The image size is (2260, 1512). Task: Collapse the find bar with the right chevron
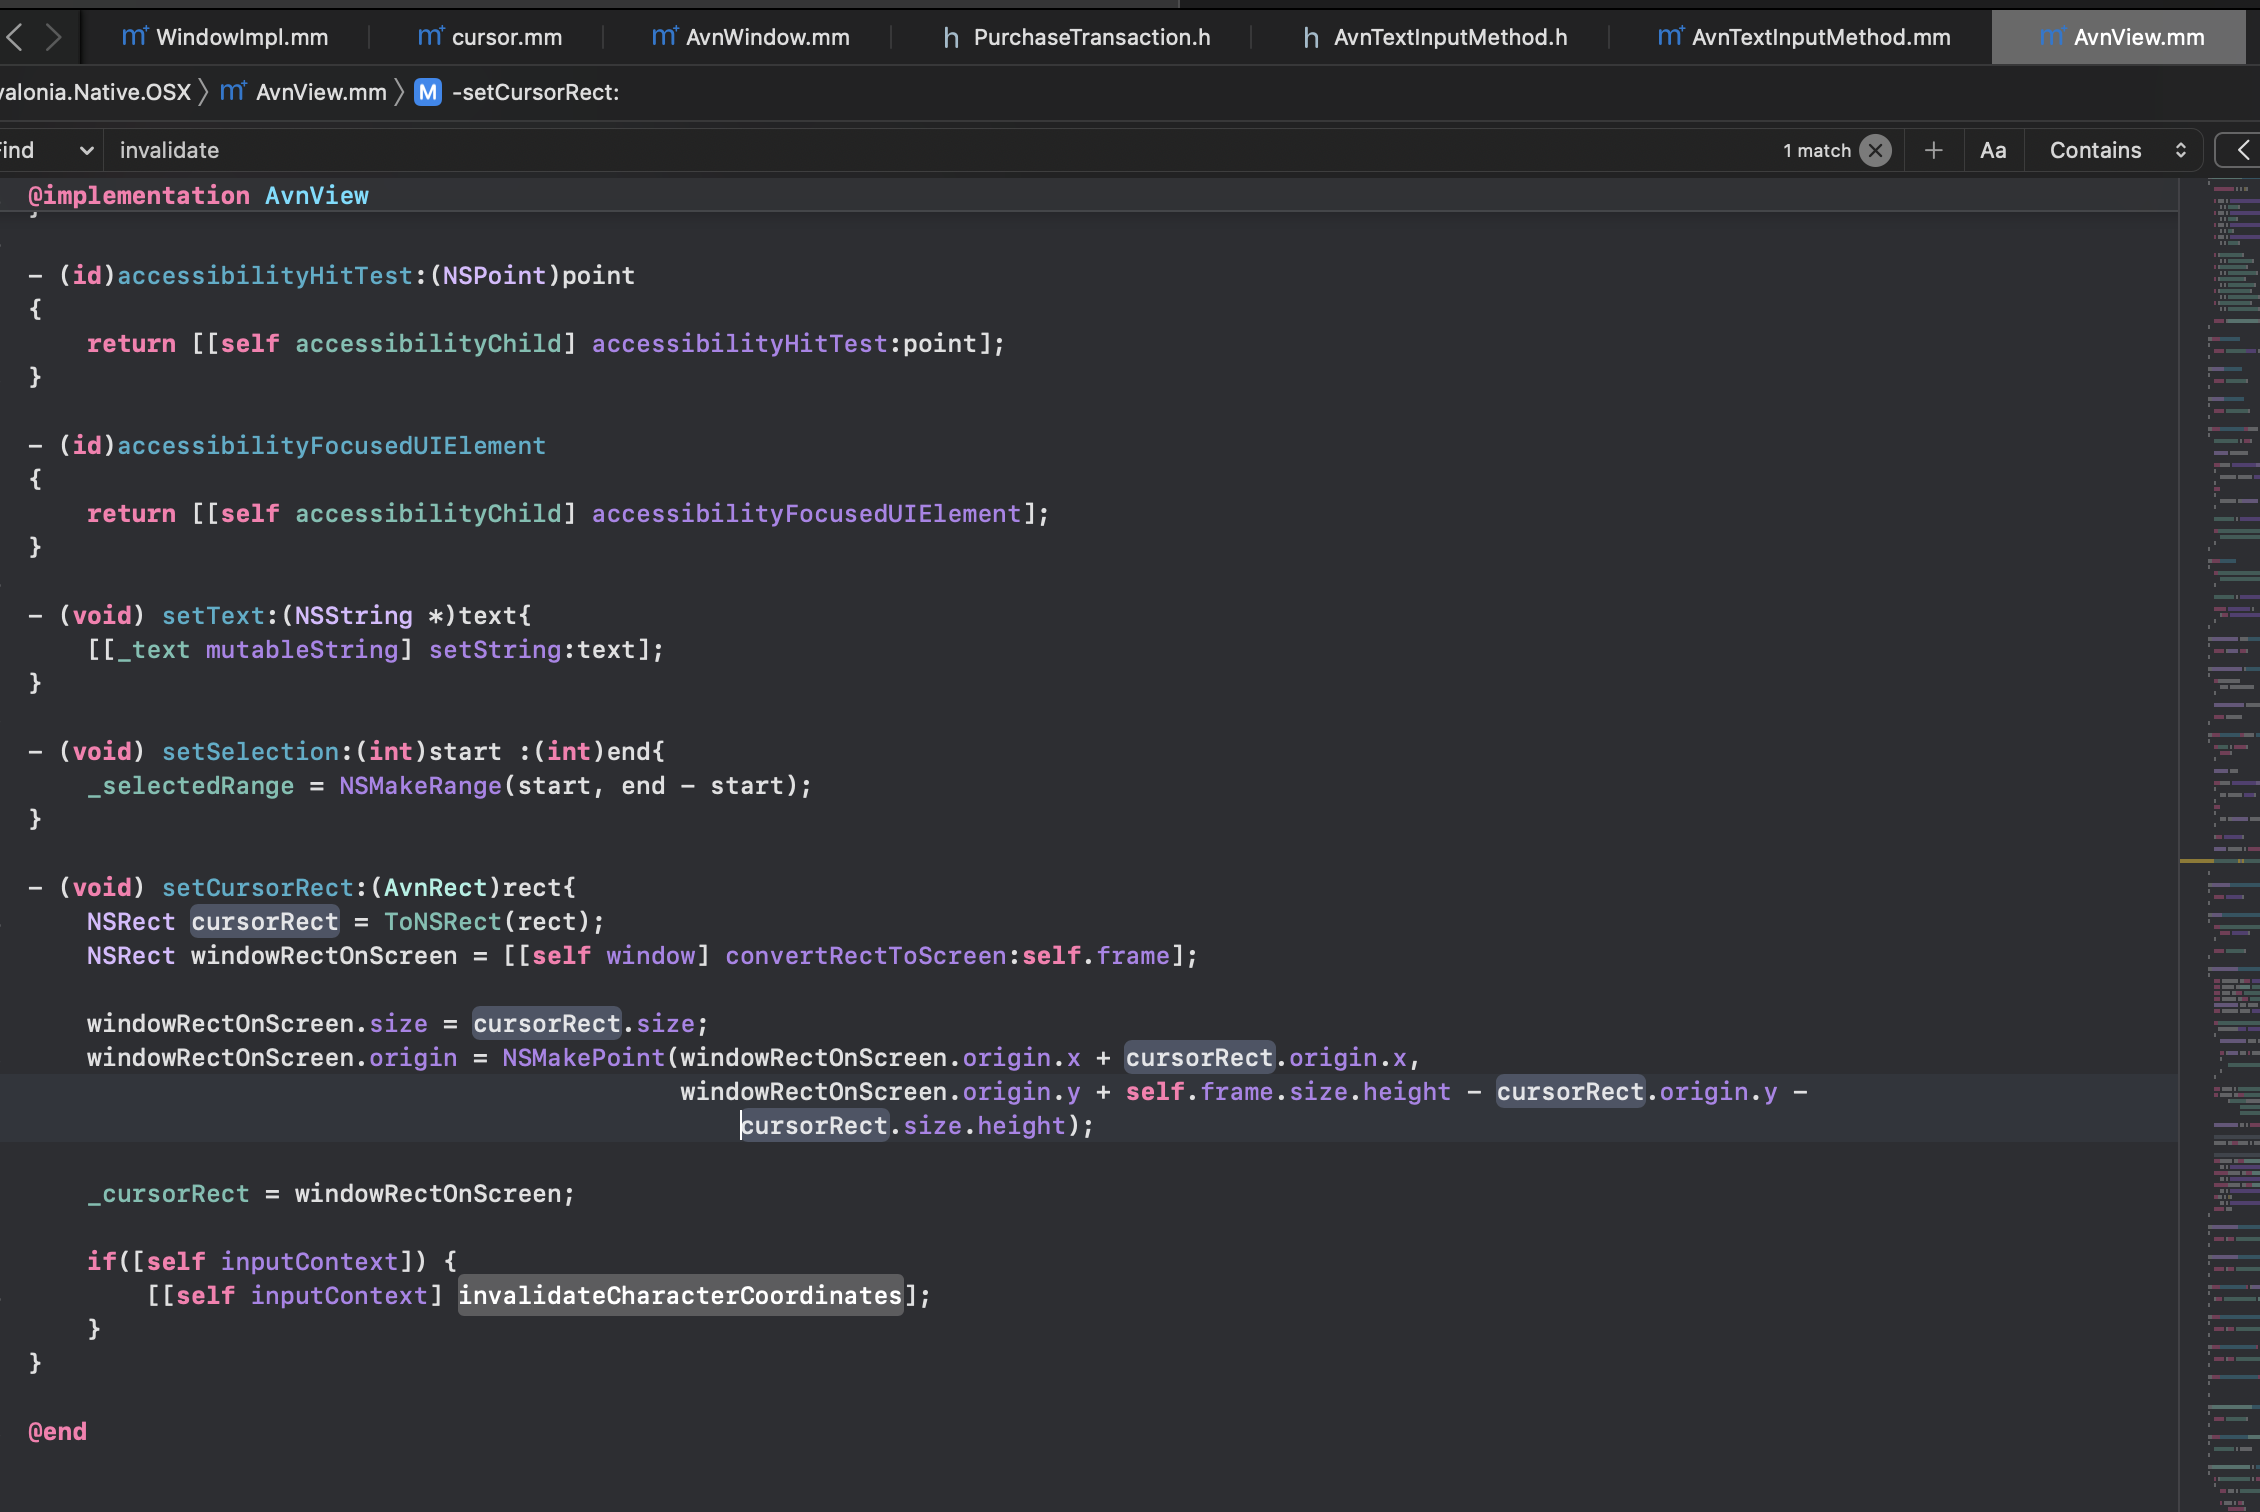(2242, 150)
